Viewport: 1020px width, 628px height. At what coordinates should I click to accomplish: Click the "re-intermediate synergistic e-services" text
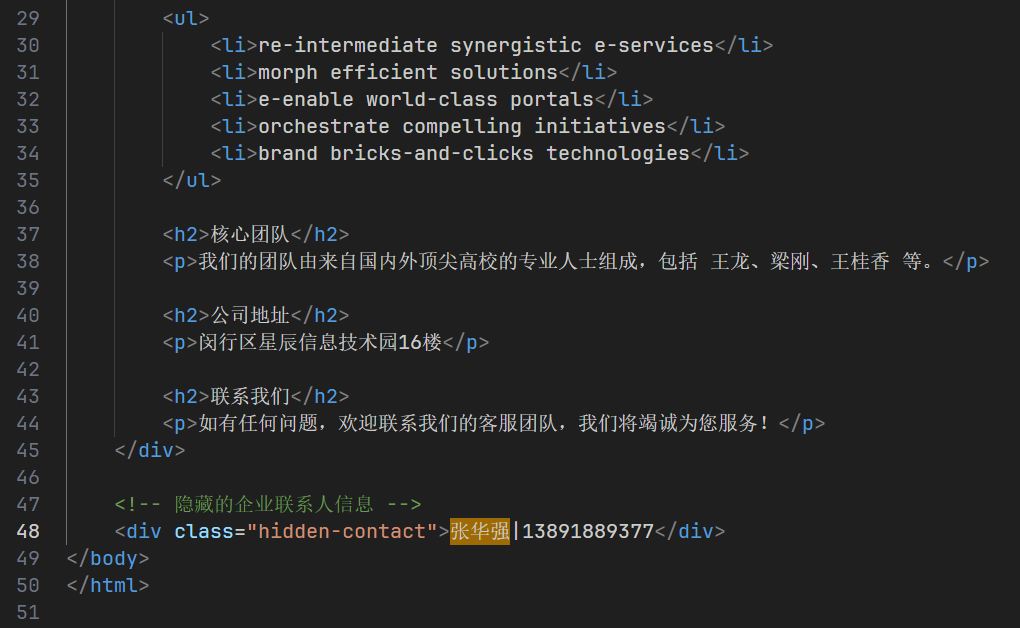[x=486, y=45]
